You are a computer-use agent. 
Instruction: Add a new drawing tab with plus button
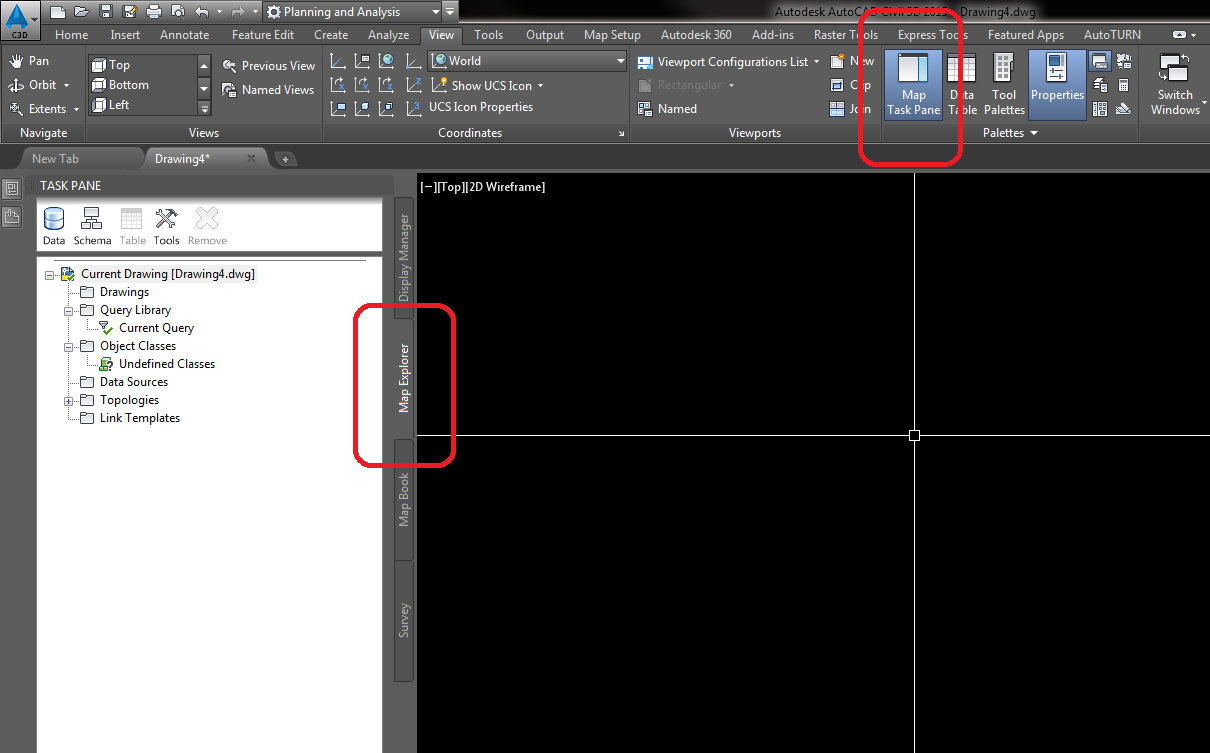(x=285, y=159)
